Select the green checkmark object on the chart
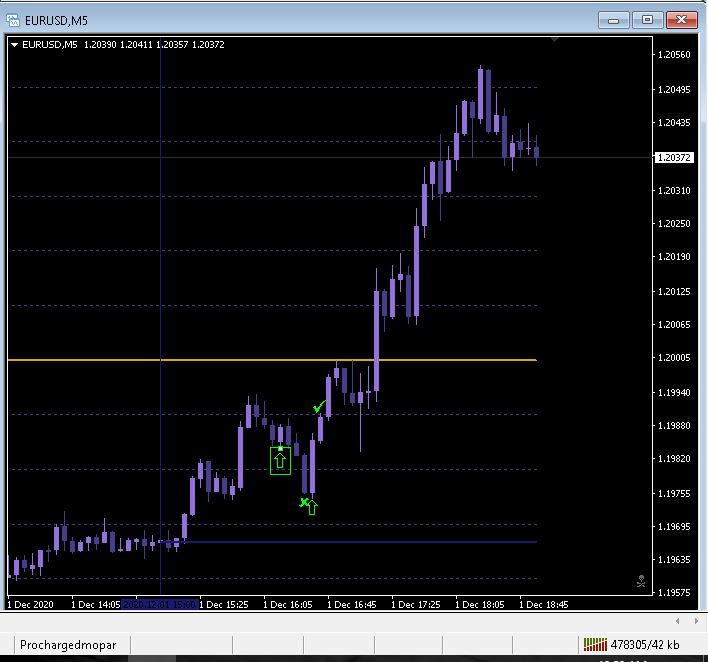Image resolution: width=708 pixels, height=662 pixels. (x=319, y=406)
